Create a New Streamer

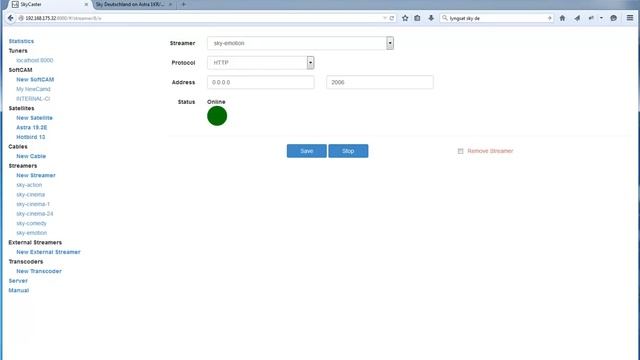[36, 176]
